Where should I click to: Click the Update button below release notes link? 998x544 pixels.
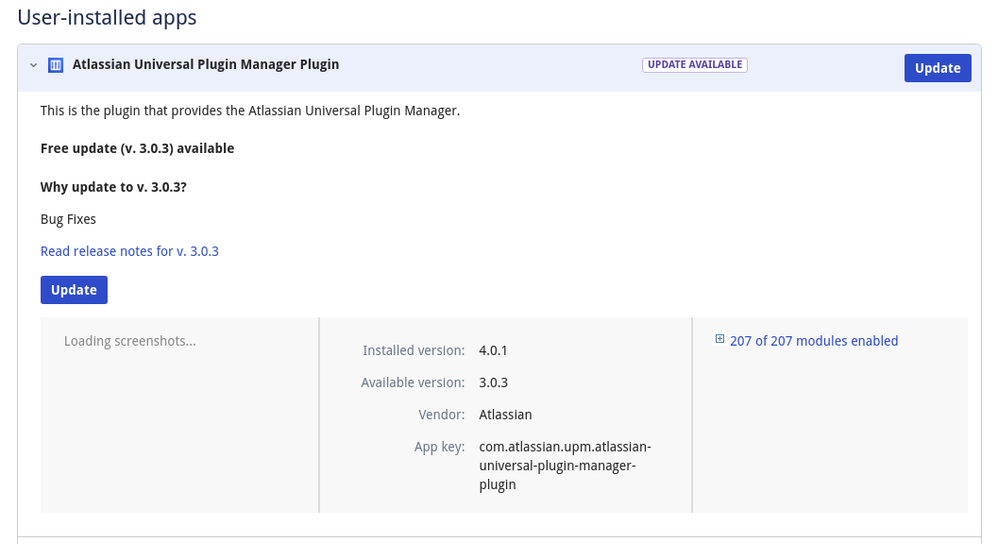[74, 290]
